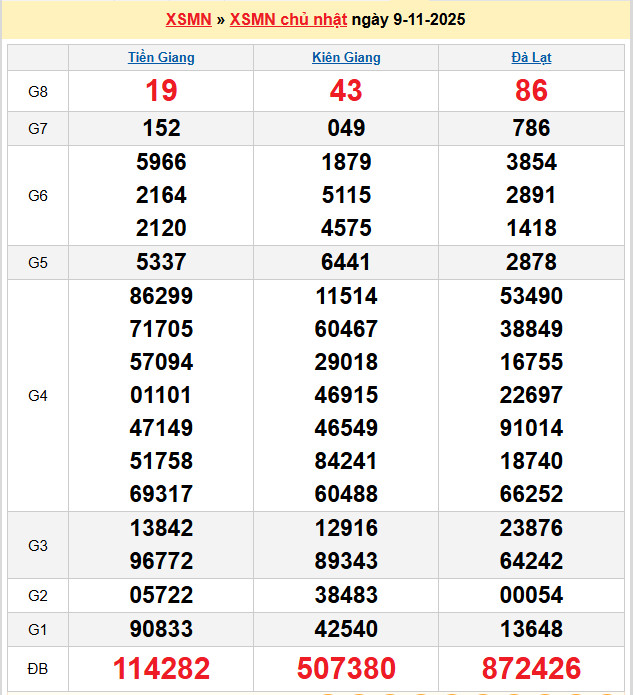Click the date text ngày 9-11-2025

[x=408, y=19]
